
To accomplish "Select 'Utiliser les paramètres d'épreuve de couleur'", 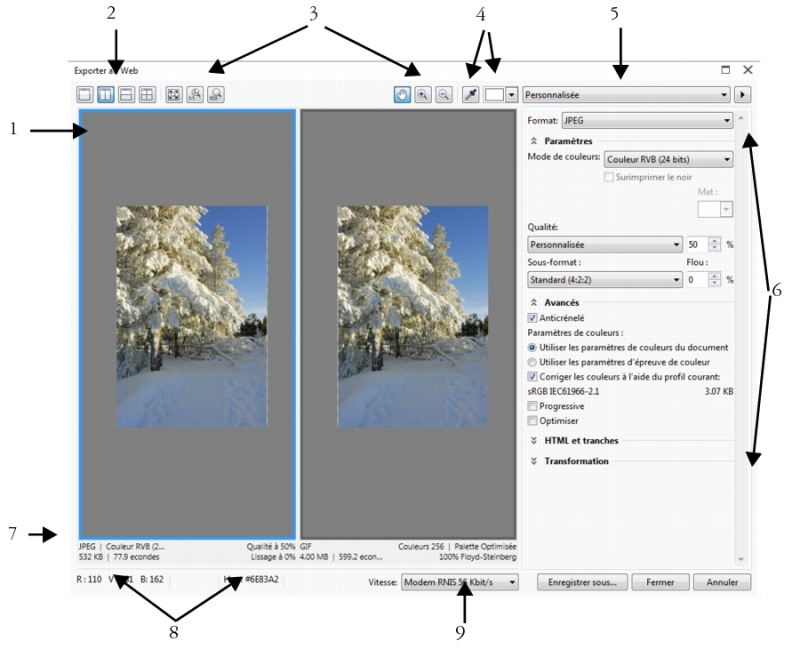I will [532, 362].
